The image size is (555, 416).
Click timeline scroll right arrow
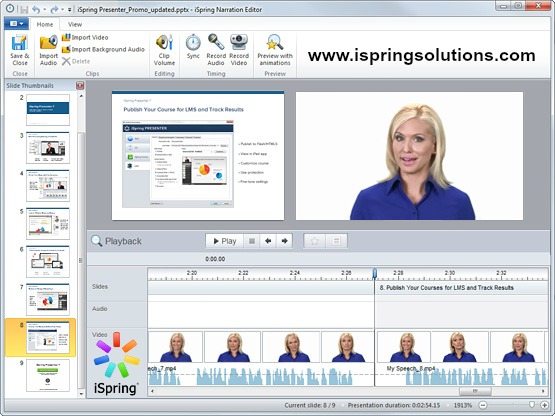[x=543, y=391]
